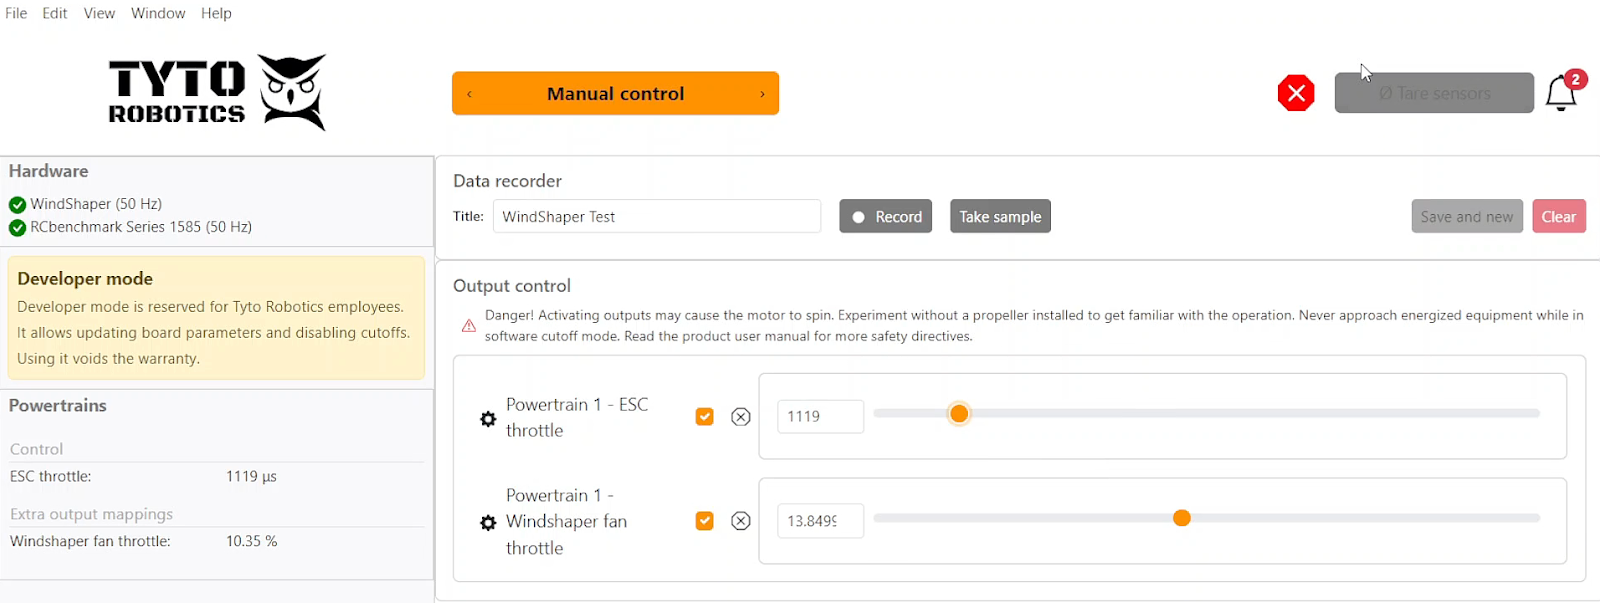
Task: Open the notifications bell icon
Action: (1561, 93)
